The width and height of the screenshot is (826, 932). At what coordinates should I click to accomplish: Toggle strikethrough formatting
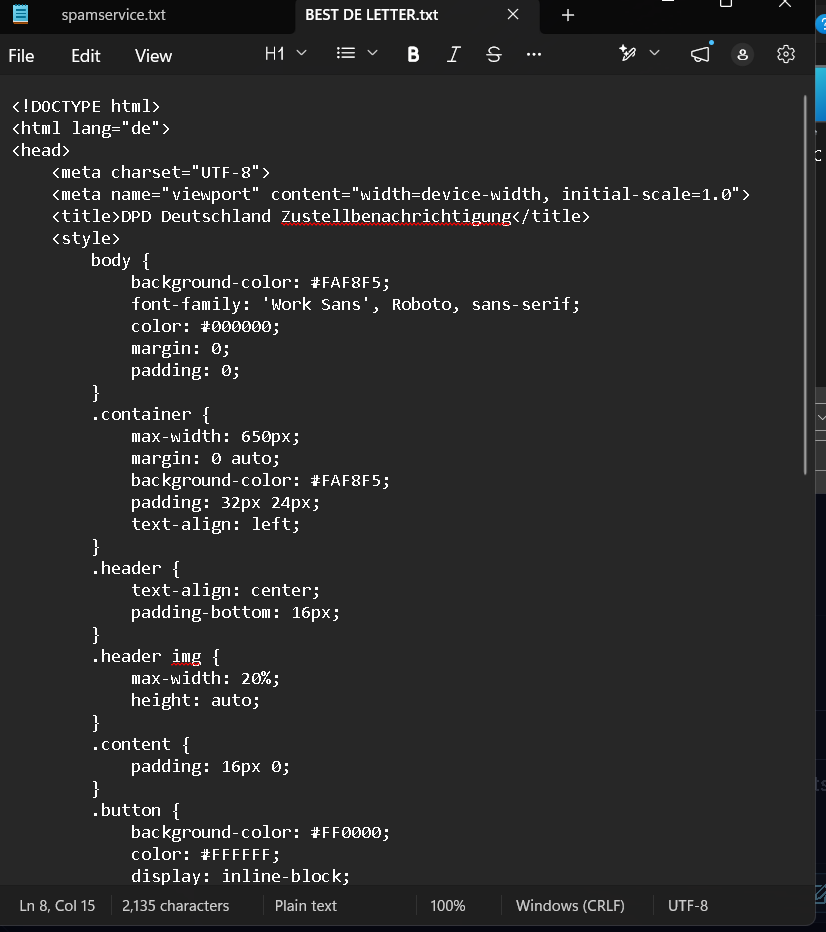(x=494, y=55)
